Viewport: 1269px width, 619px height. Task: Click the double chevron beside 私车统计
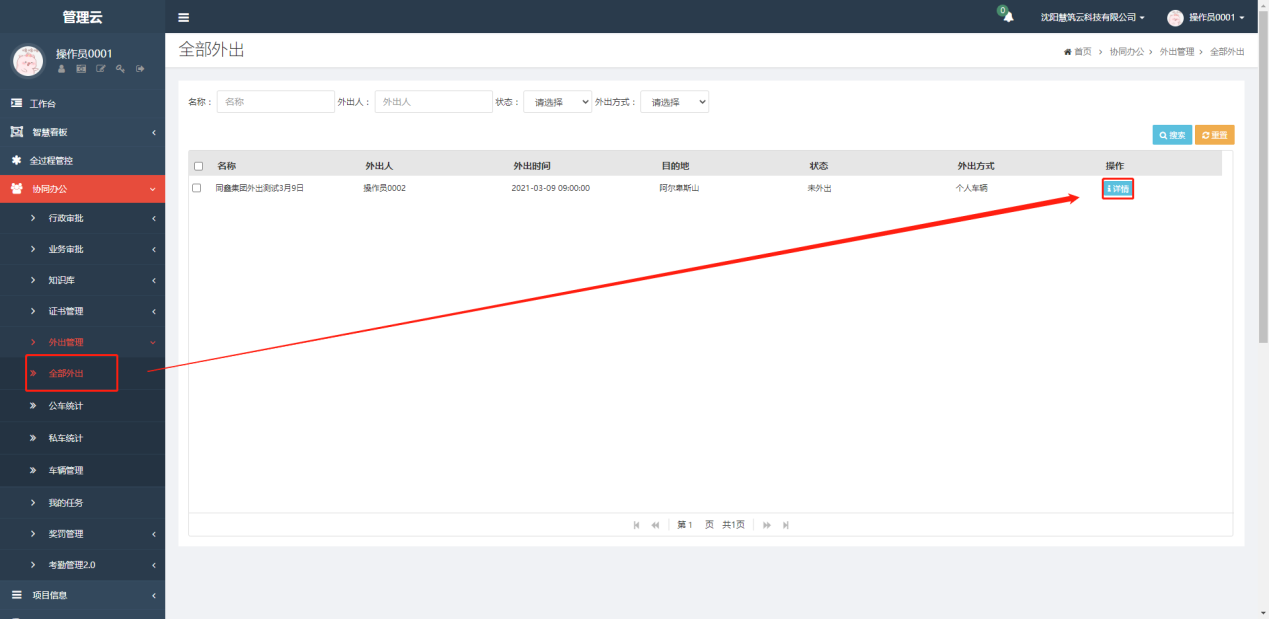[x=33, y=438]
